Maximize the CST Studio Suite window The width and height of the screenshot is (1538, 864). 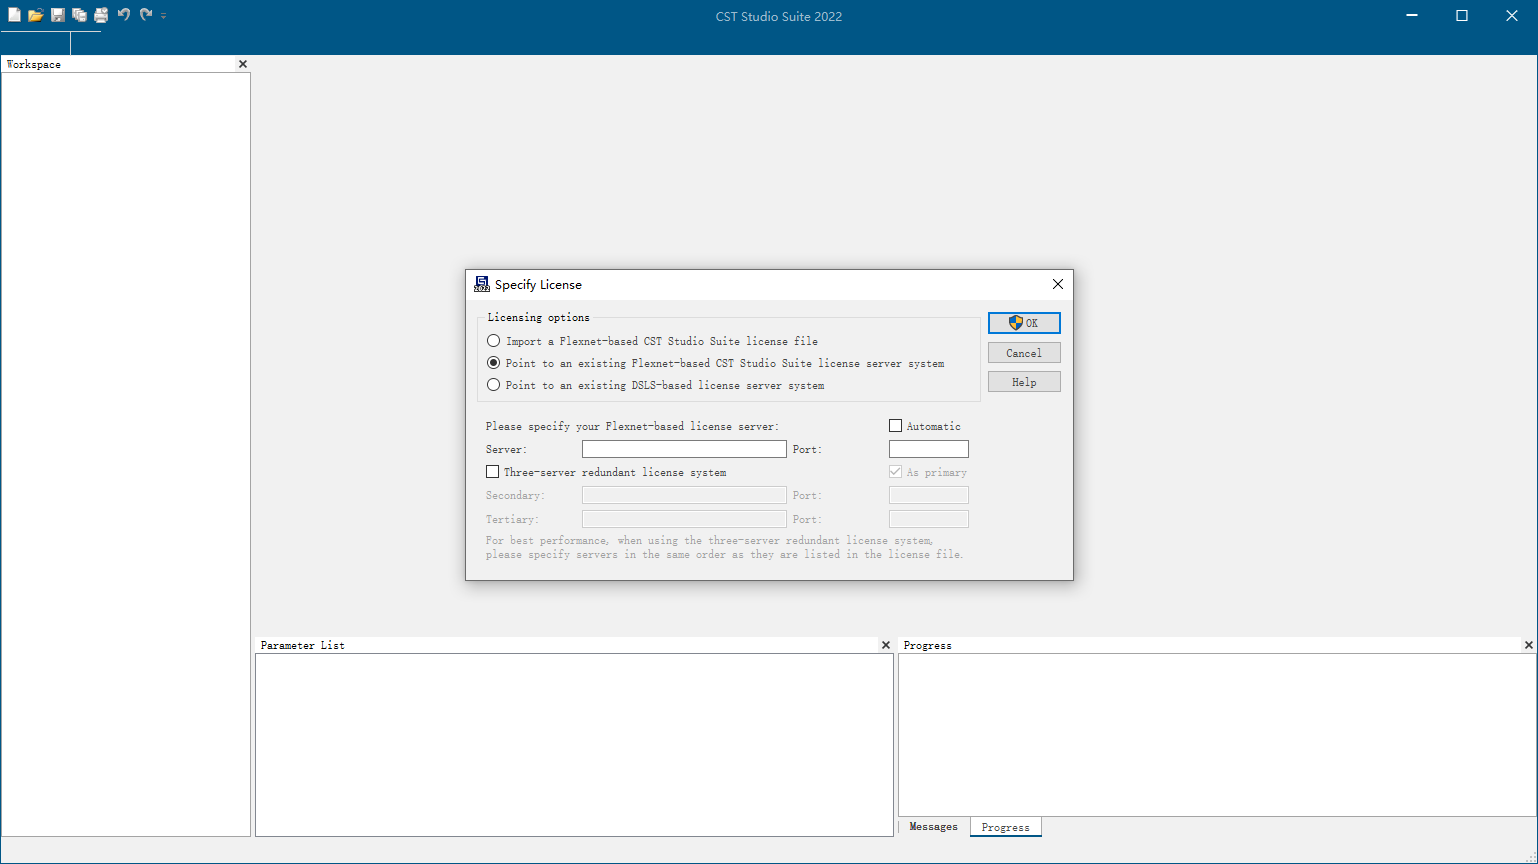(x=1462, y=15)
